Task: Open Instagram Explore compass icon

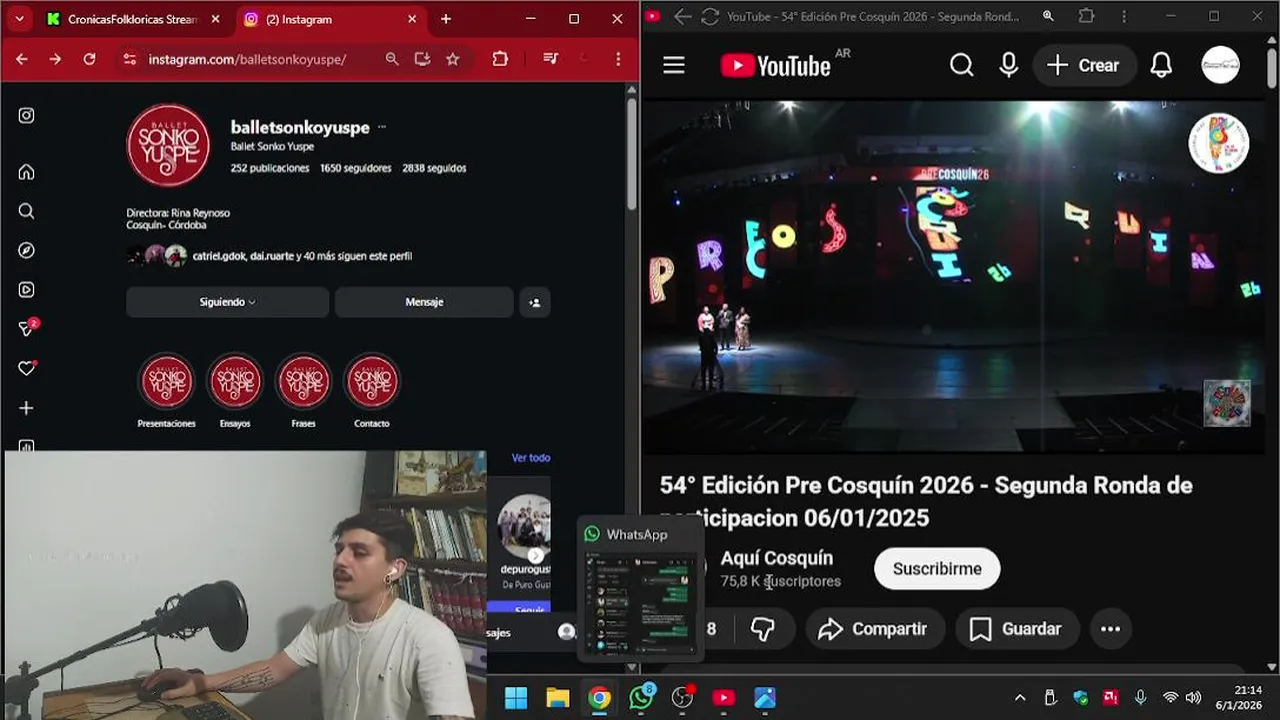Action: (27, 250)
